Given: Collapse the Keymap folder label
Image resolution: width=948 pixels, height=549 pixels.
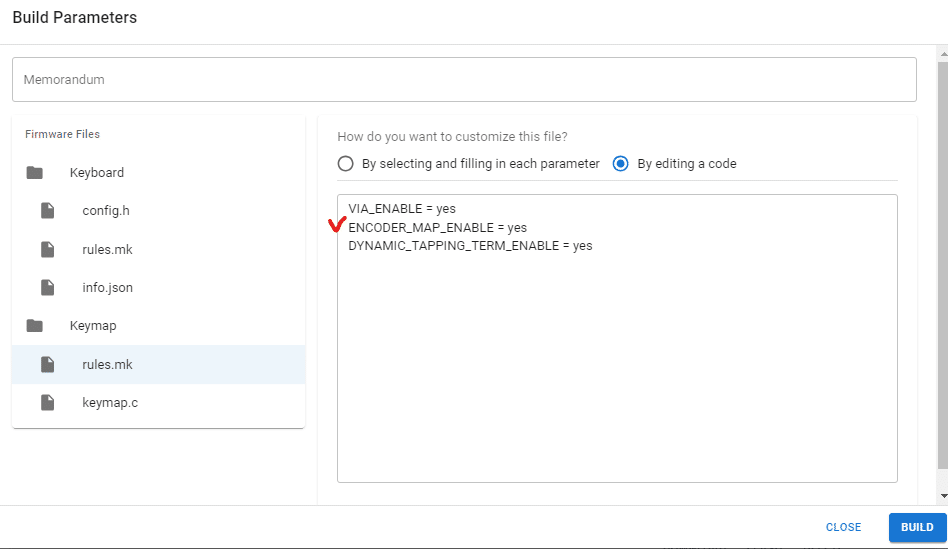Looking at the screenshot, I should 93,326.
